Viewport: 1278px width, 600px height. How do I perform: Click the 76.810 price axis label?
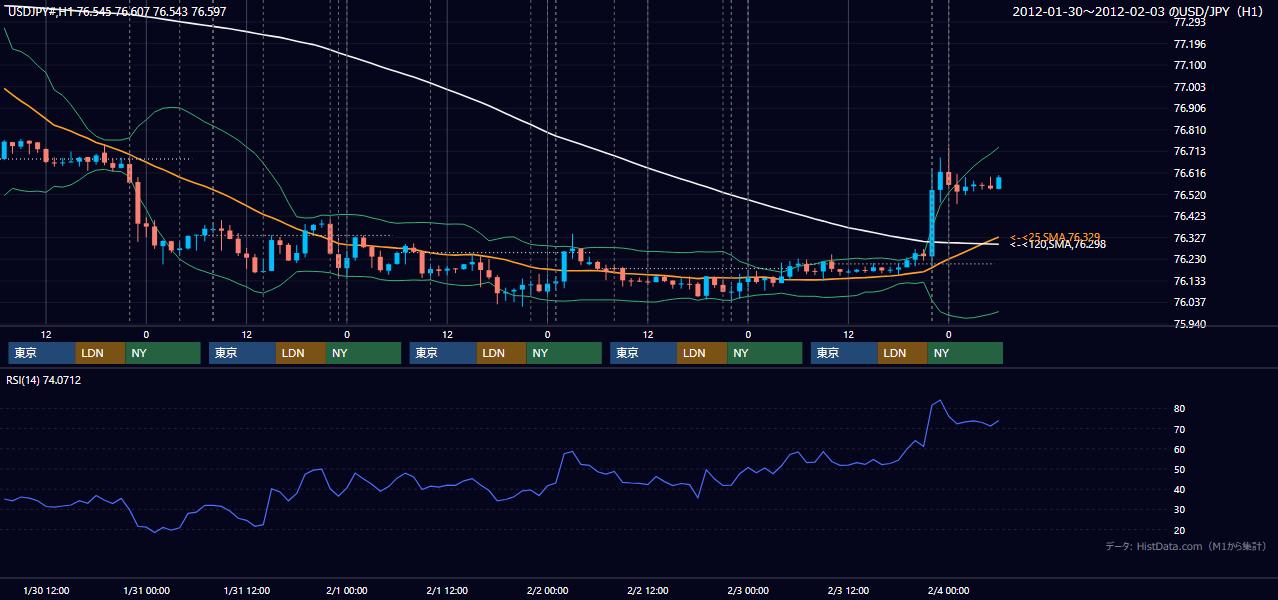tap(1189, 130)
